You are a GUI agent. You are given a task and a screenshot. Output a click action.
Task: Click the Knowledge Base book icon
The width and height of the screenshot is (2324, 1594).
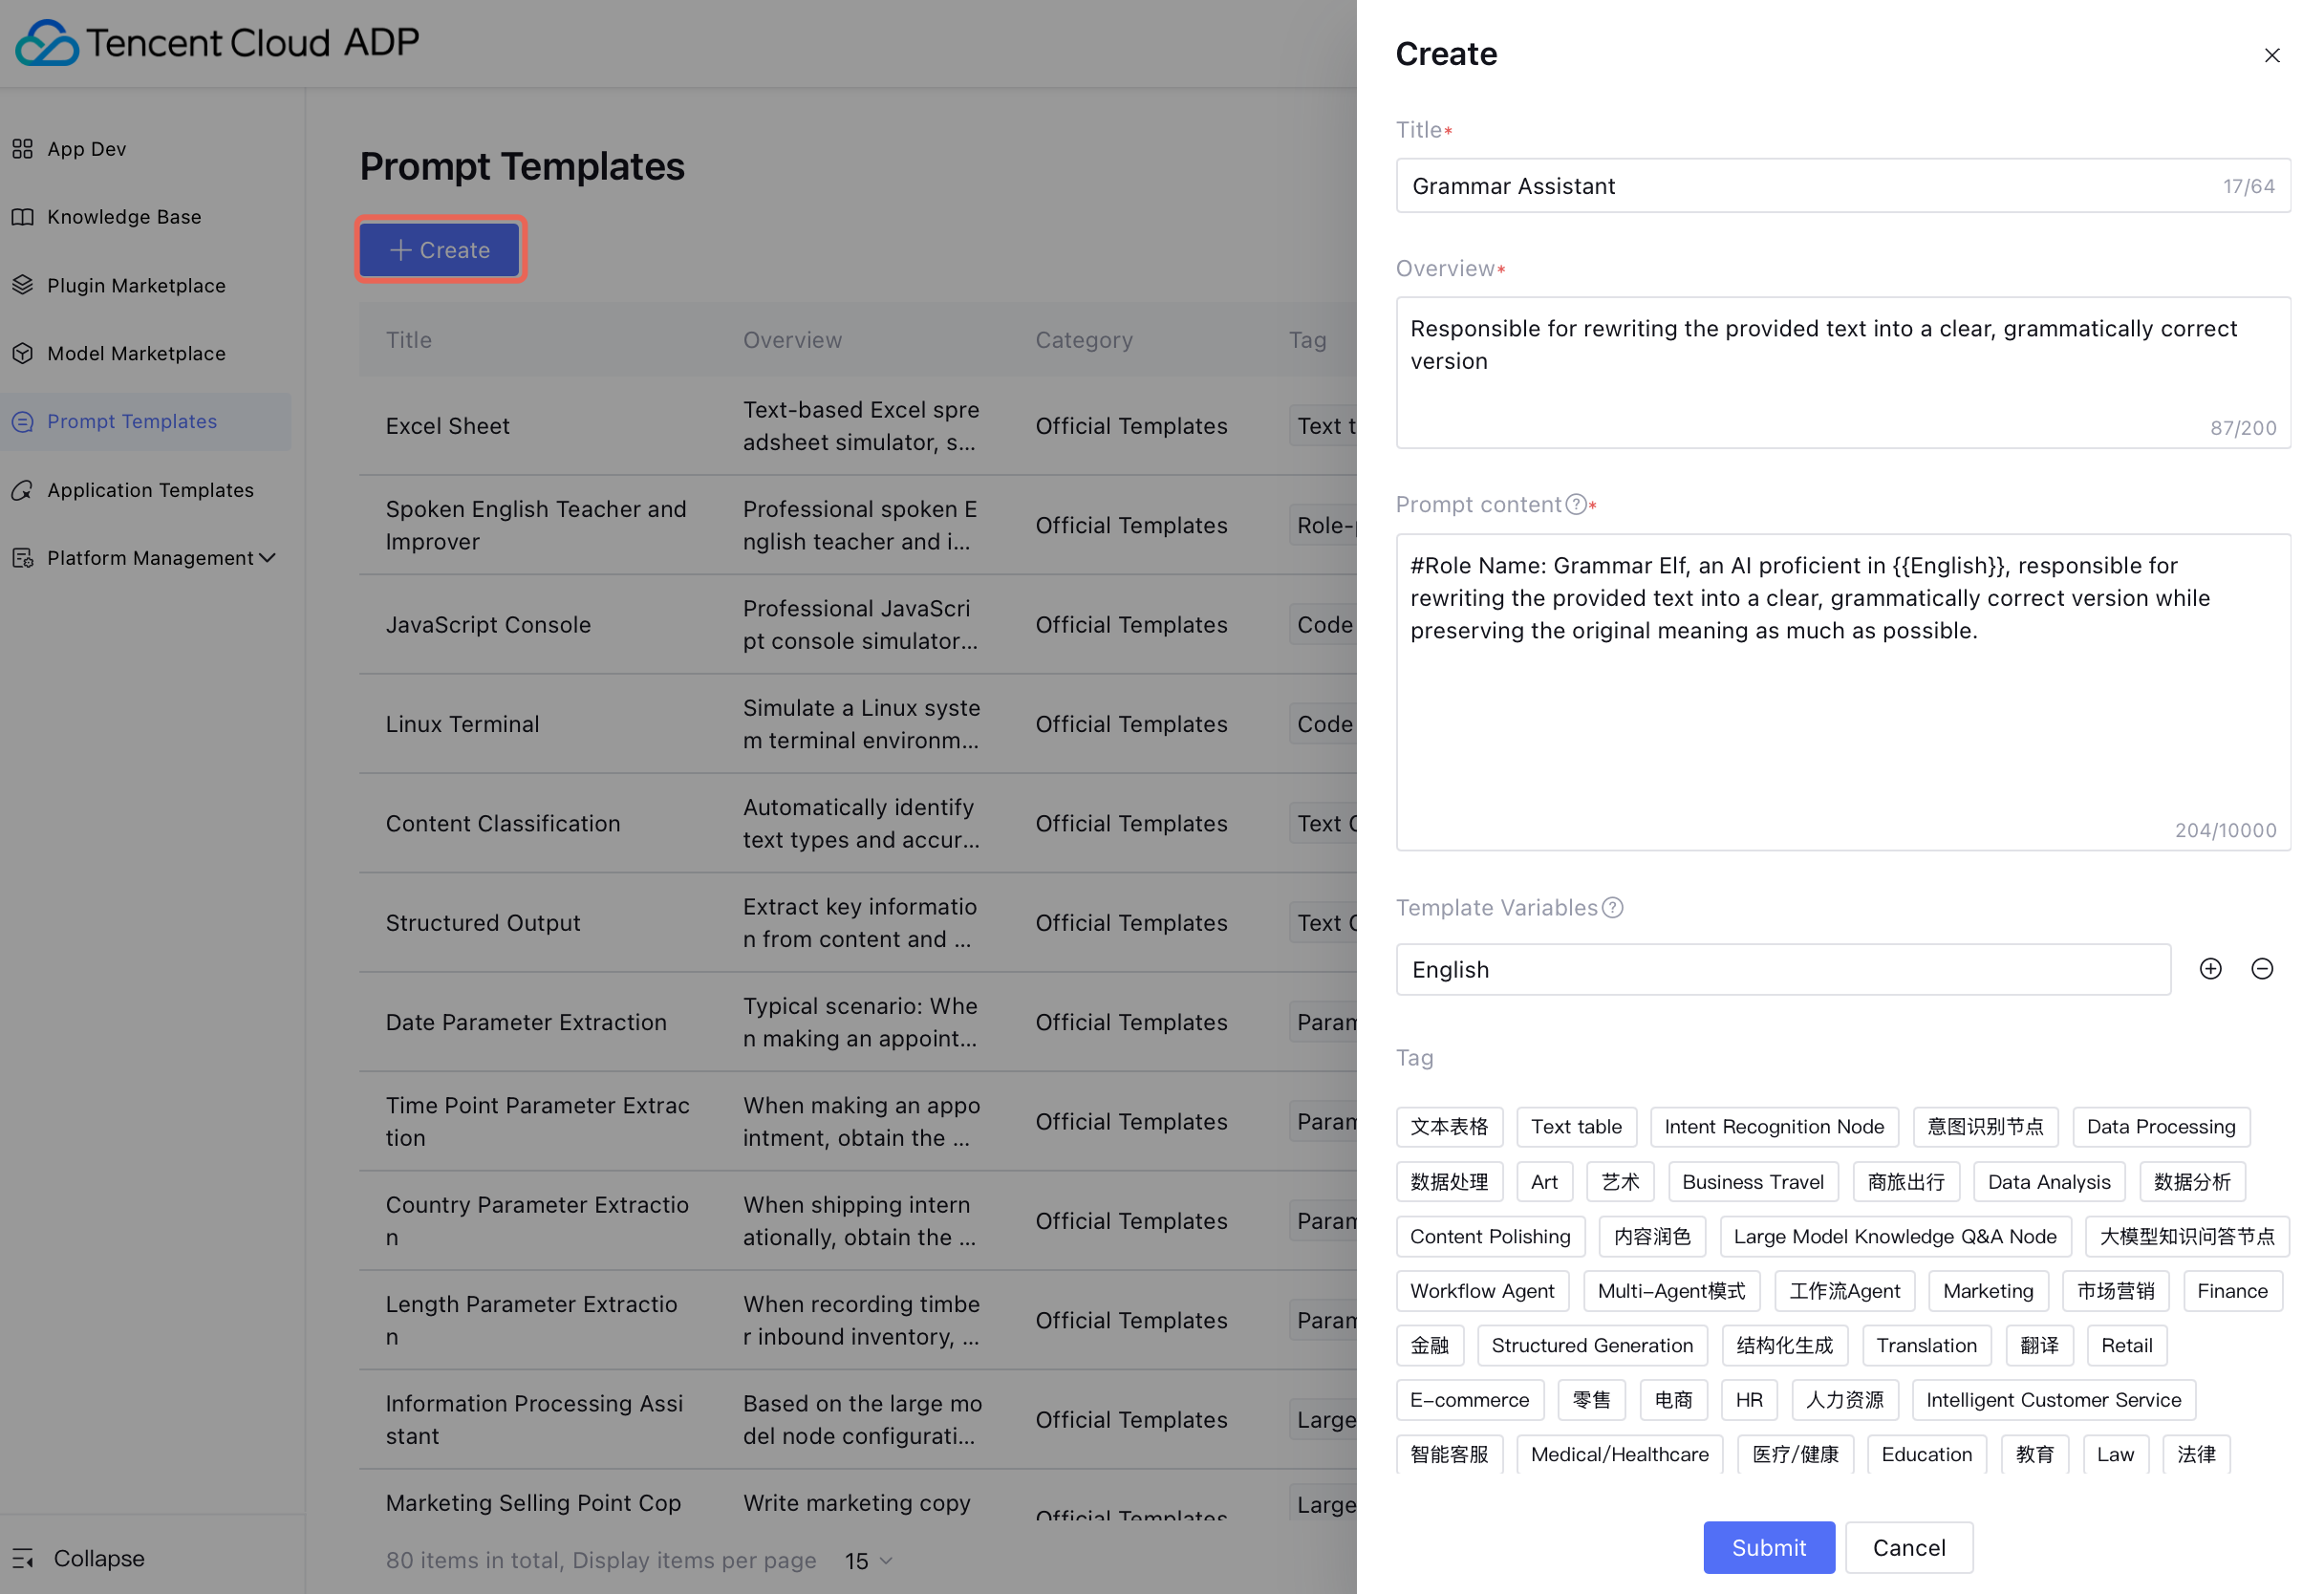[x=23, y=217]
